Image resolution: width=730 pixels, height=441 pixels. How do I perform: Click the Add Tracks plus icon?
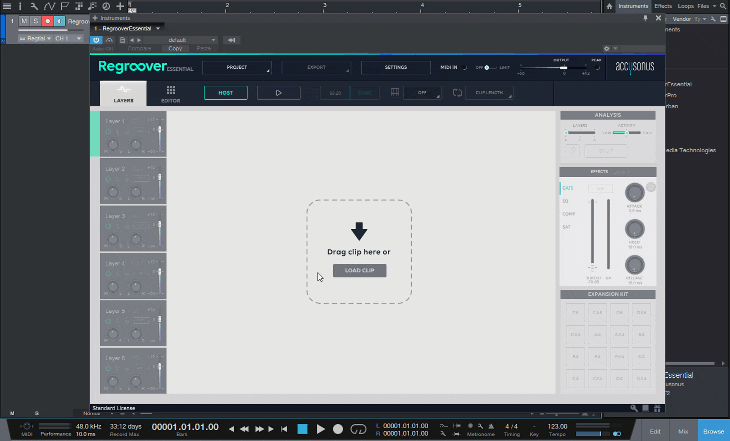(120, 6)
